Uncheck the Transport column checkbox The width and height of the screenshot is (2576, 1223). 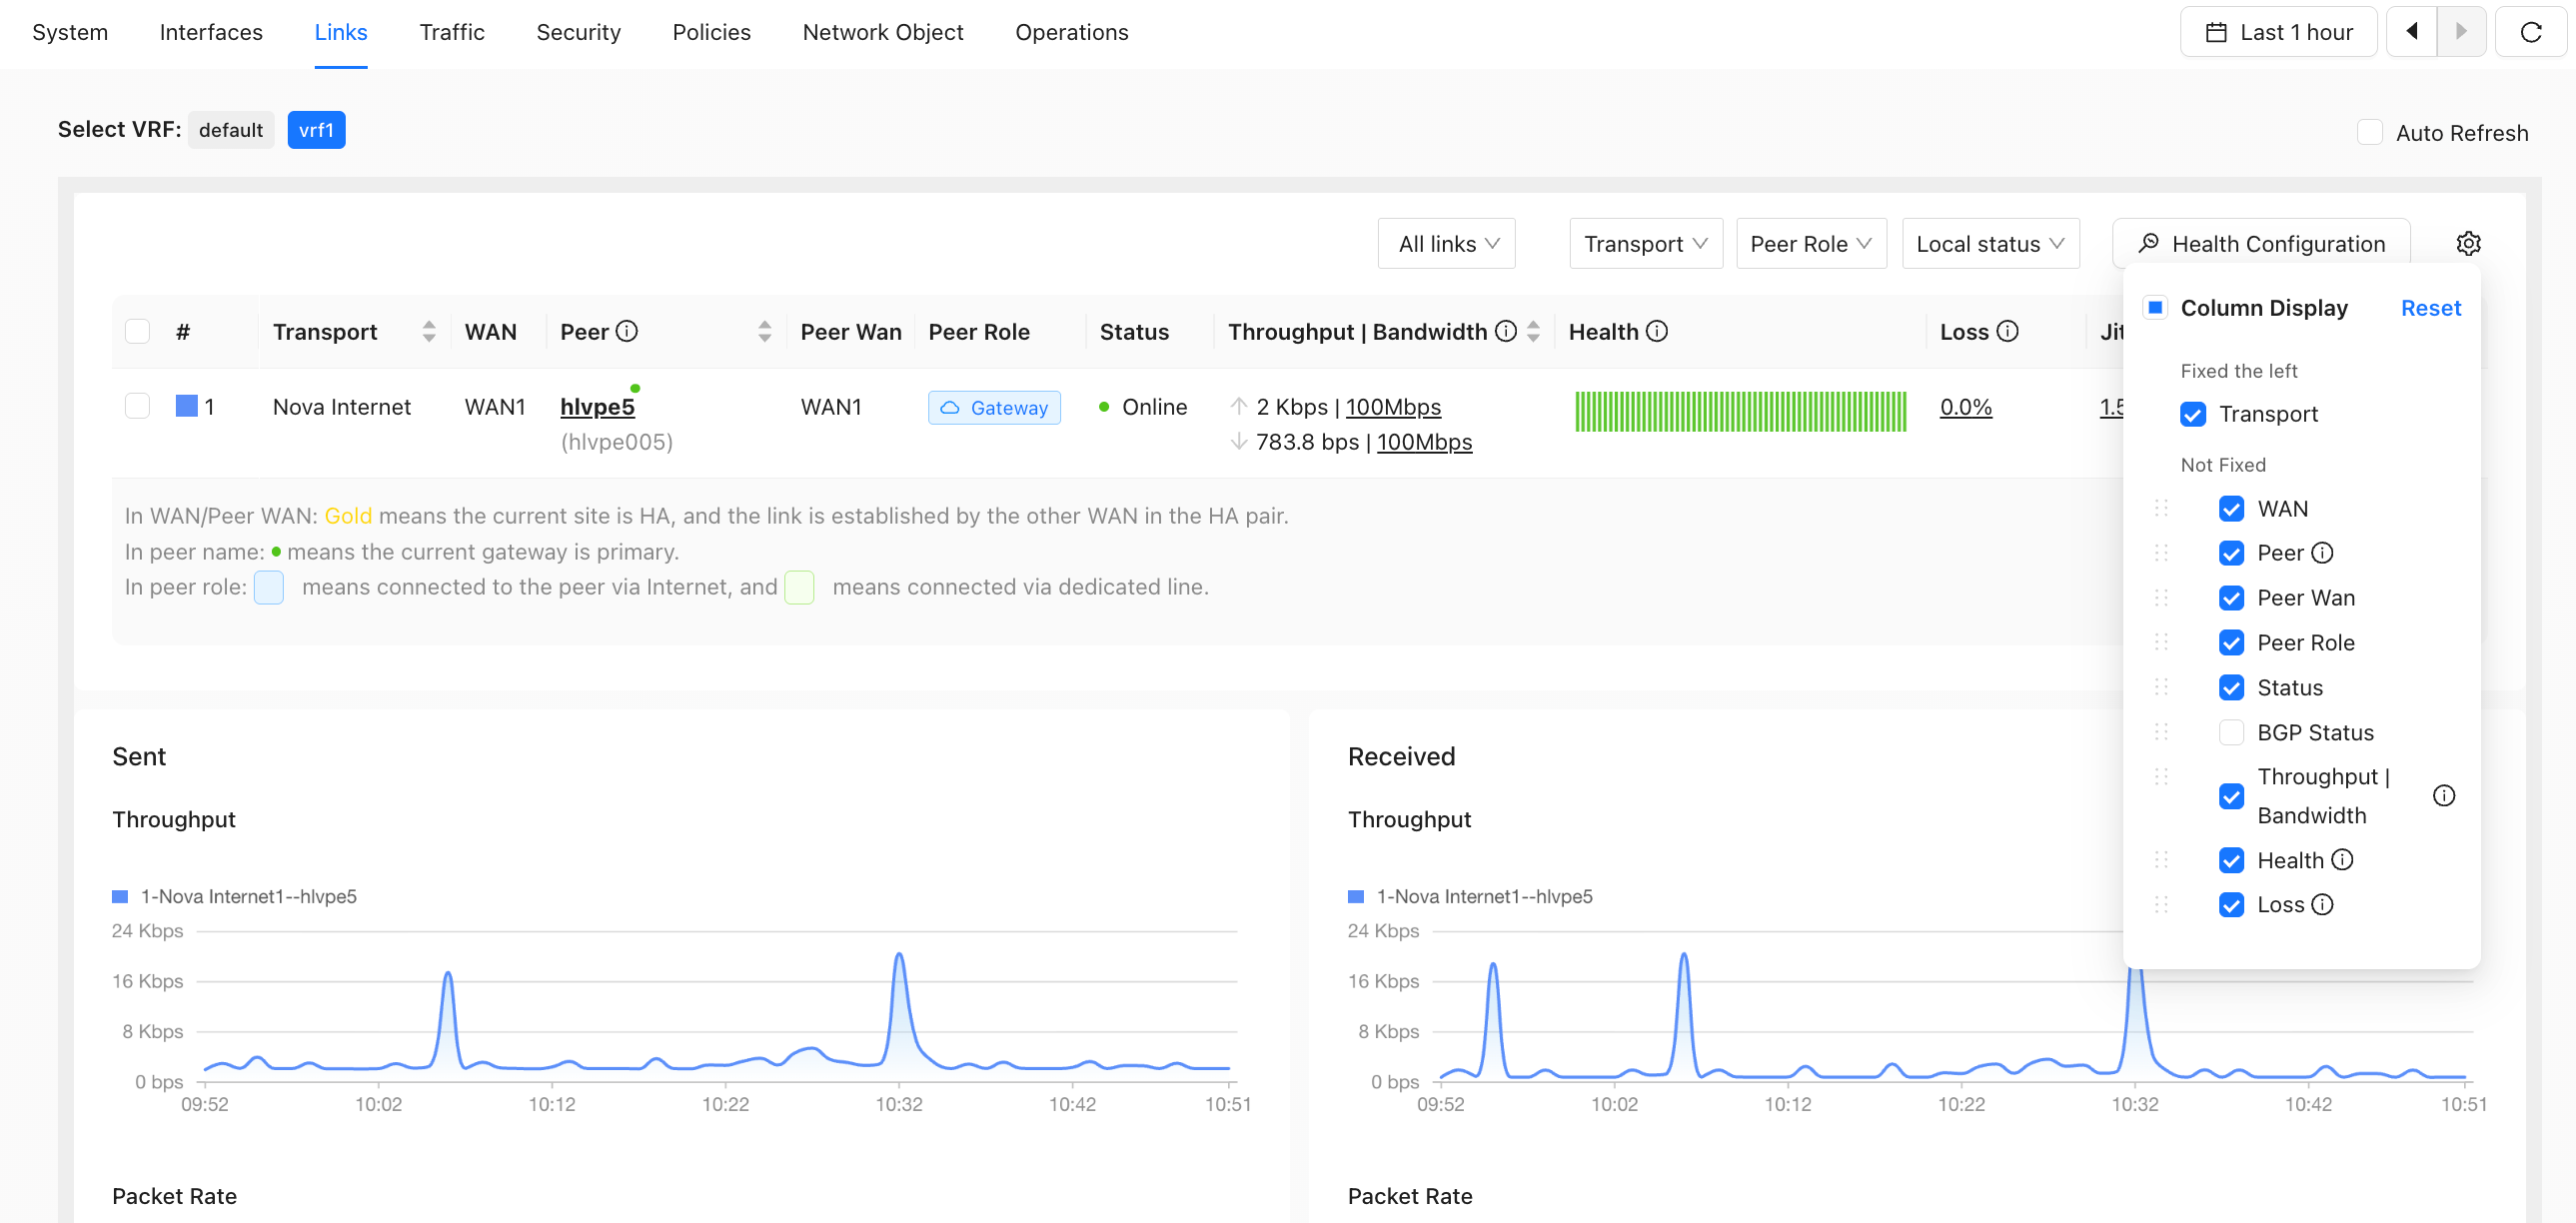click(2193, 414)
